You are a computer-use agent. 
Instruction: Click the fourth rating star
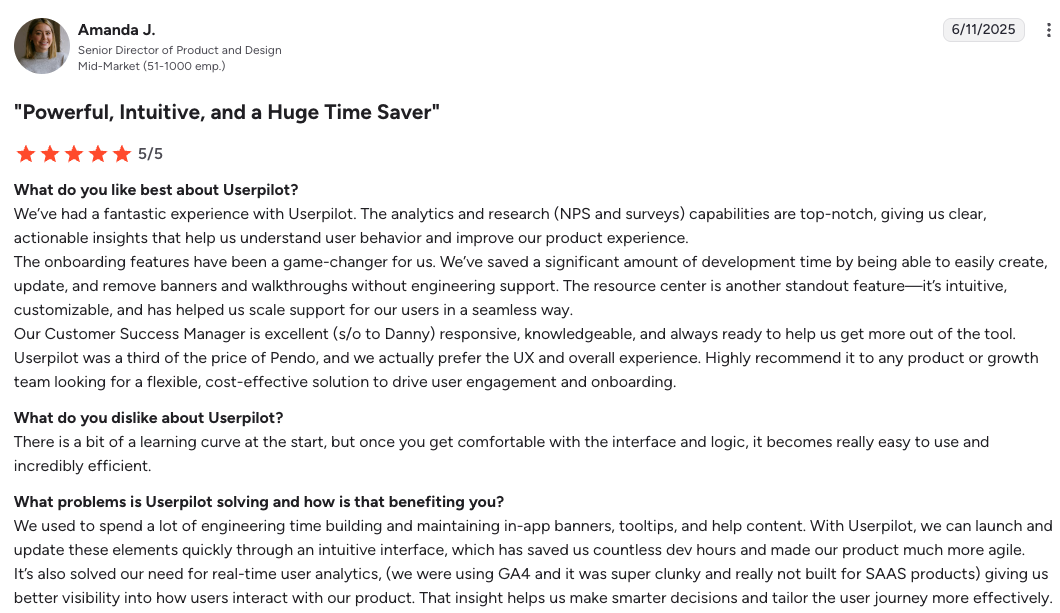98,154
